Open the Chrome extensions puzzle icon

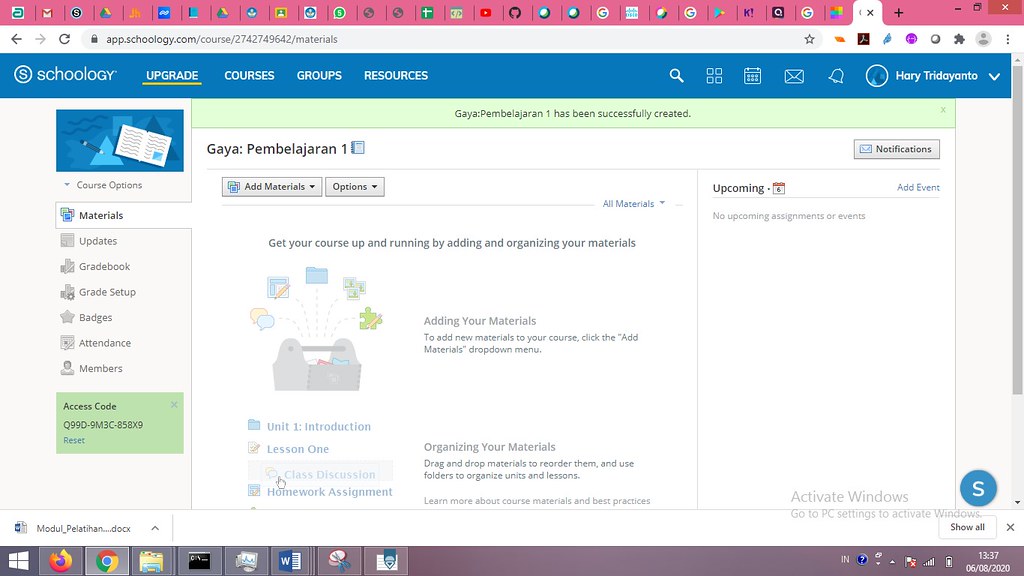[x=959, y=39]
